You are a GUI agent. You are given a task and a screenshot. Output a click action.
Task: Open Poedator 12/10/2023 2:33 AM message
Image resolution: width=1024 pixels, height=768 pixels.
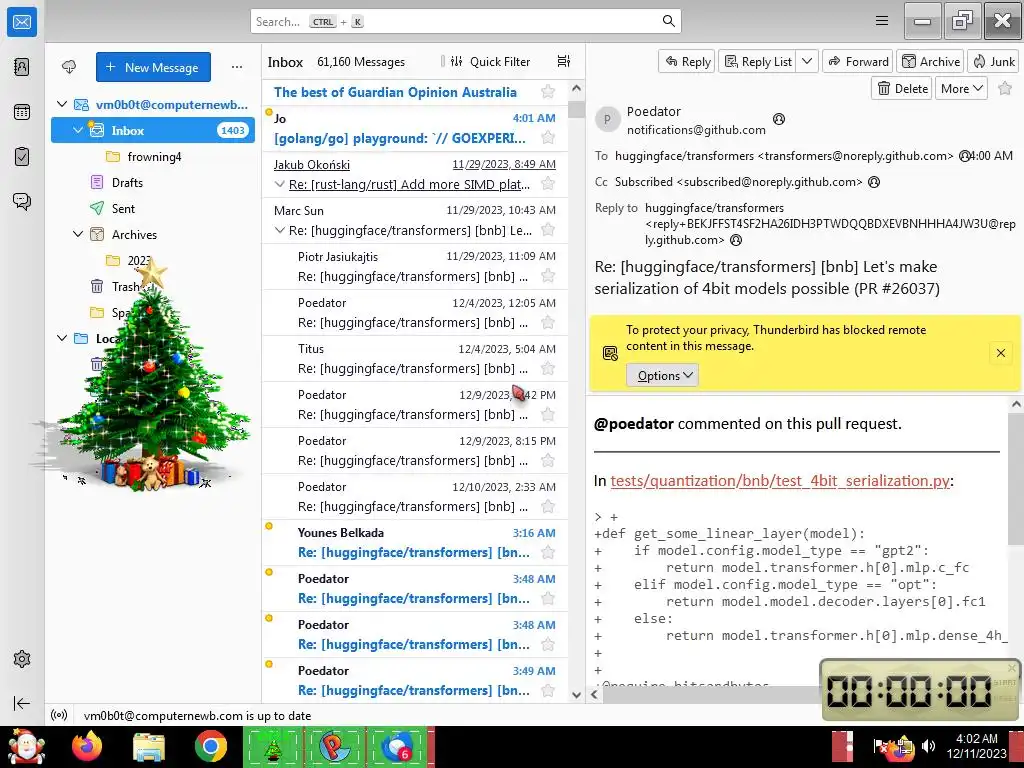(415, 497)
